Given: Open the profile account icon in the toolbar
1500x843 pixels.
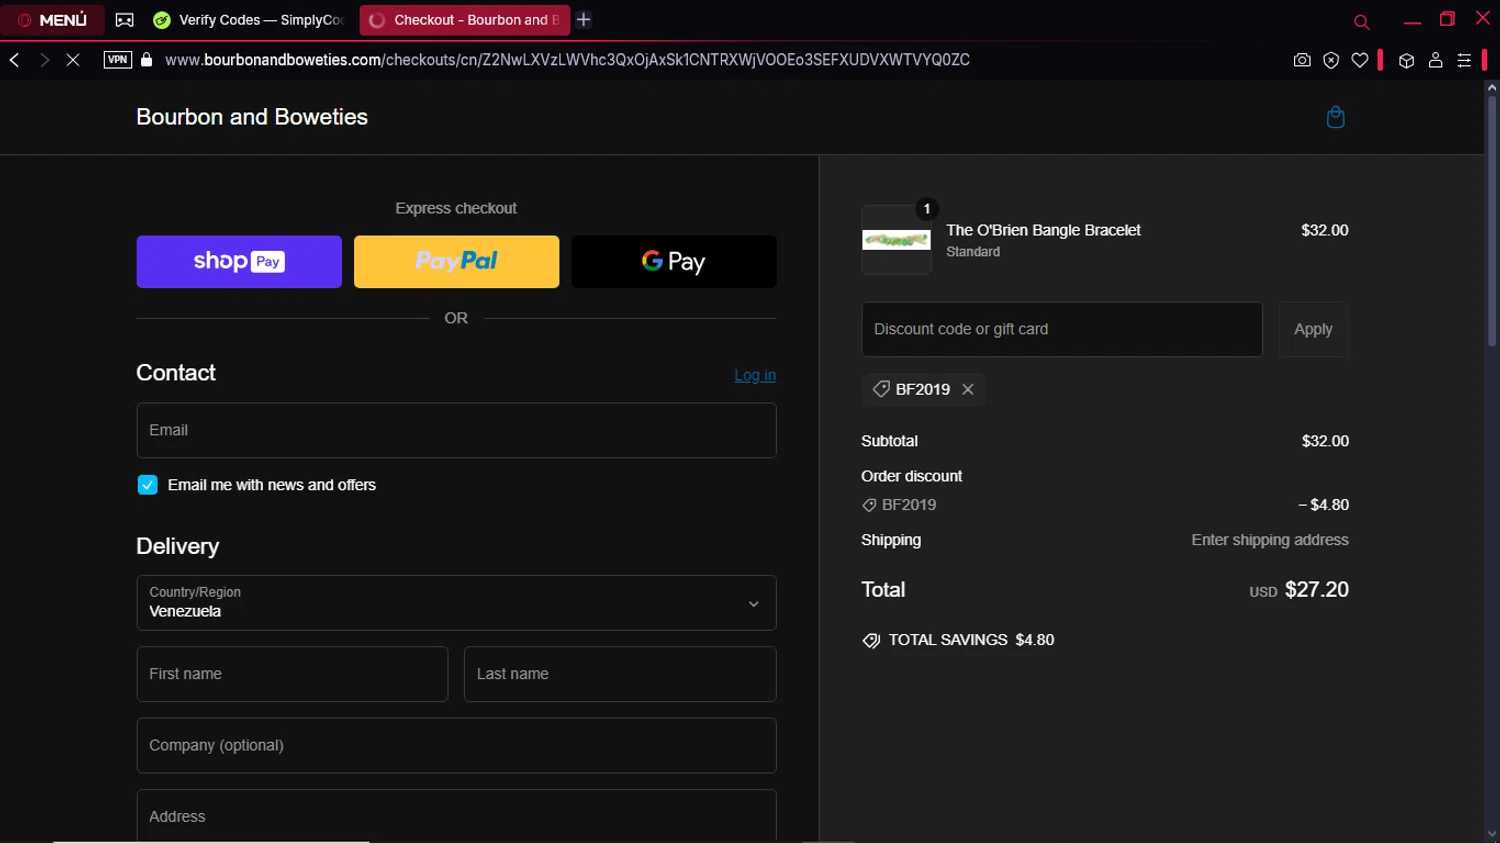Looking at the screenshot, I should (1435, 60).
